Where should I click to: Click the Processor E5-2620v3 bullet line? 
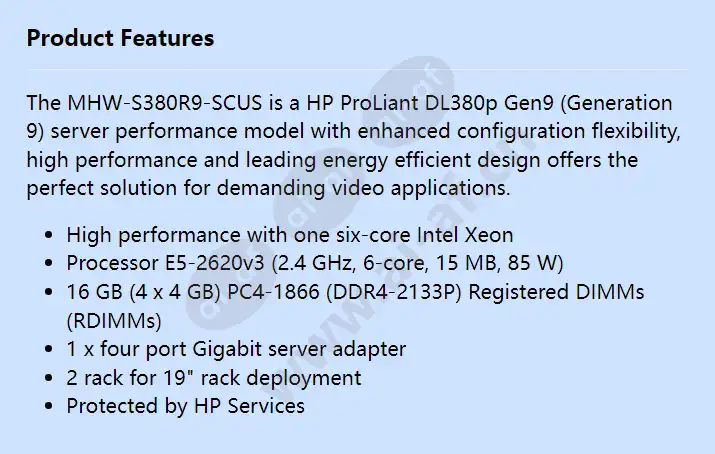click(x=315, y=263)
